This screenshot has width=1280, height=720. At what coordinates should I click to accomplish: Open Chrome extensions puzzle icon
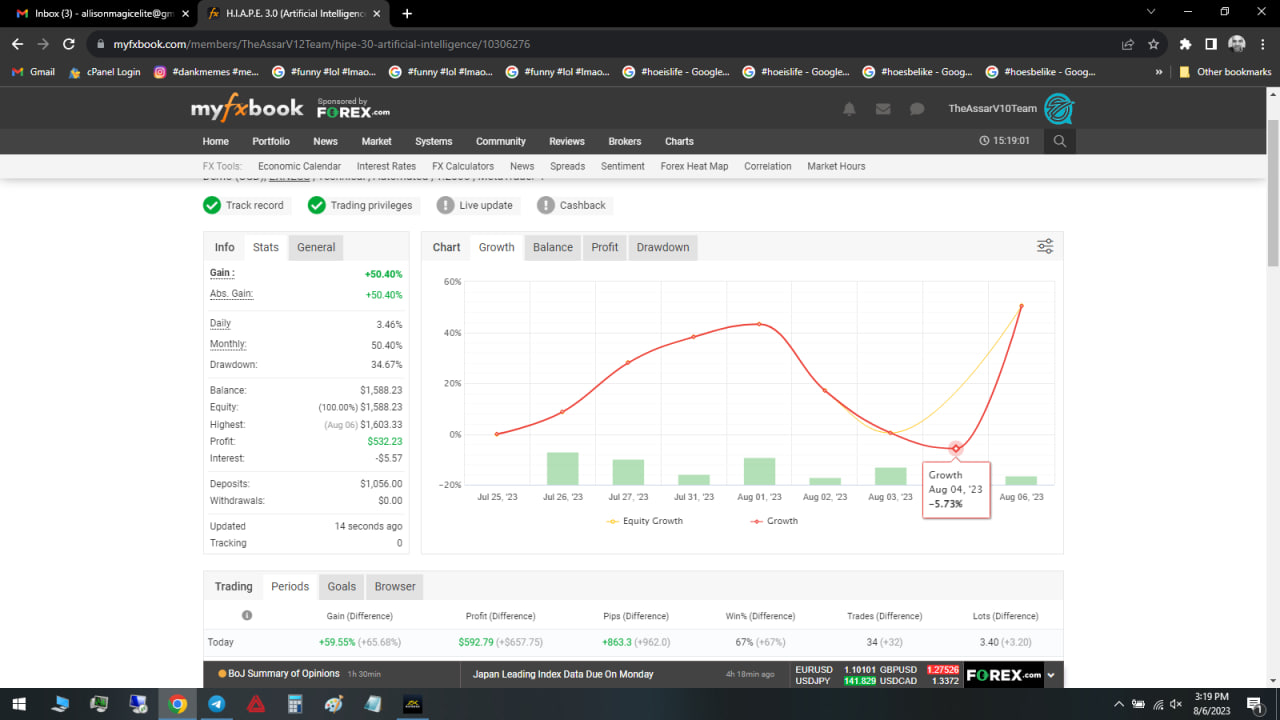point(1186,44)
